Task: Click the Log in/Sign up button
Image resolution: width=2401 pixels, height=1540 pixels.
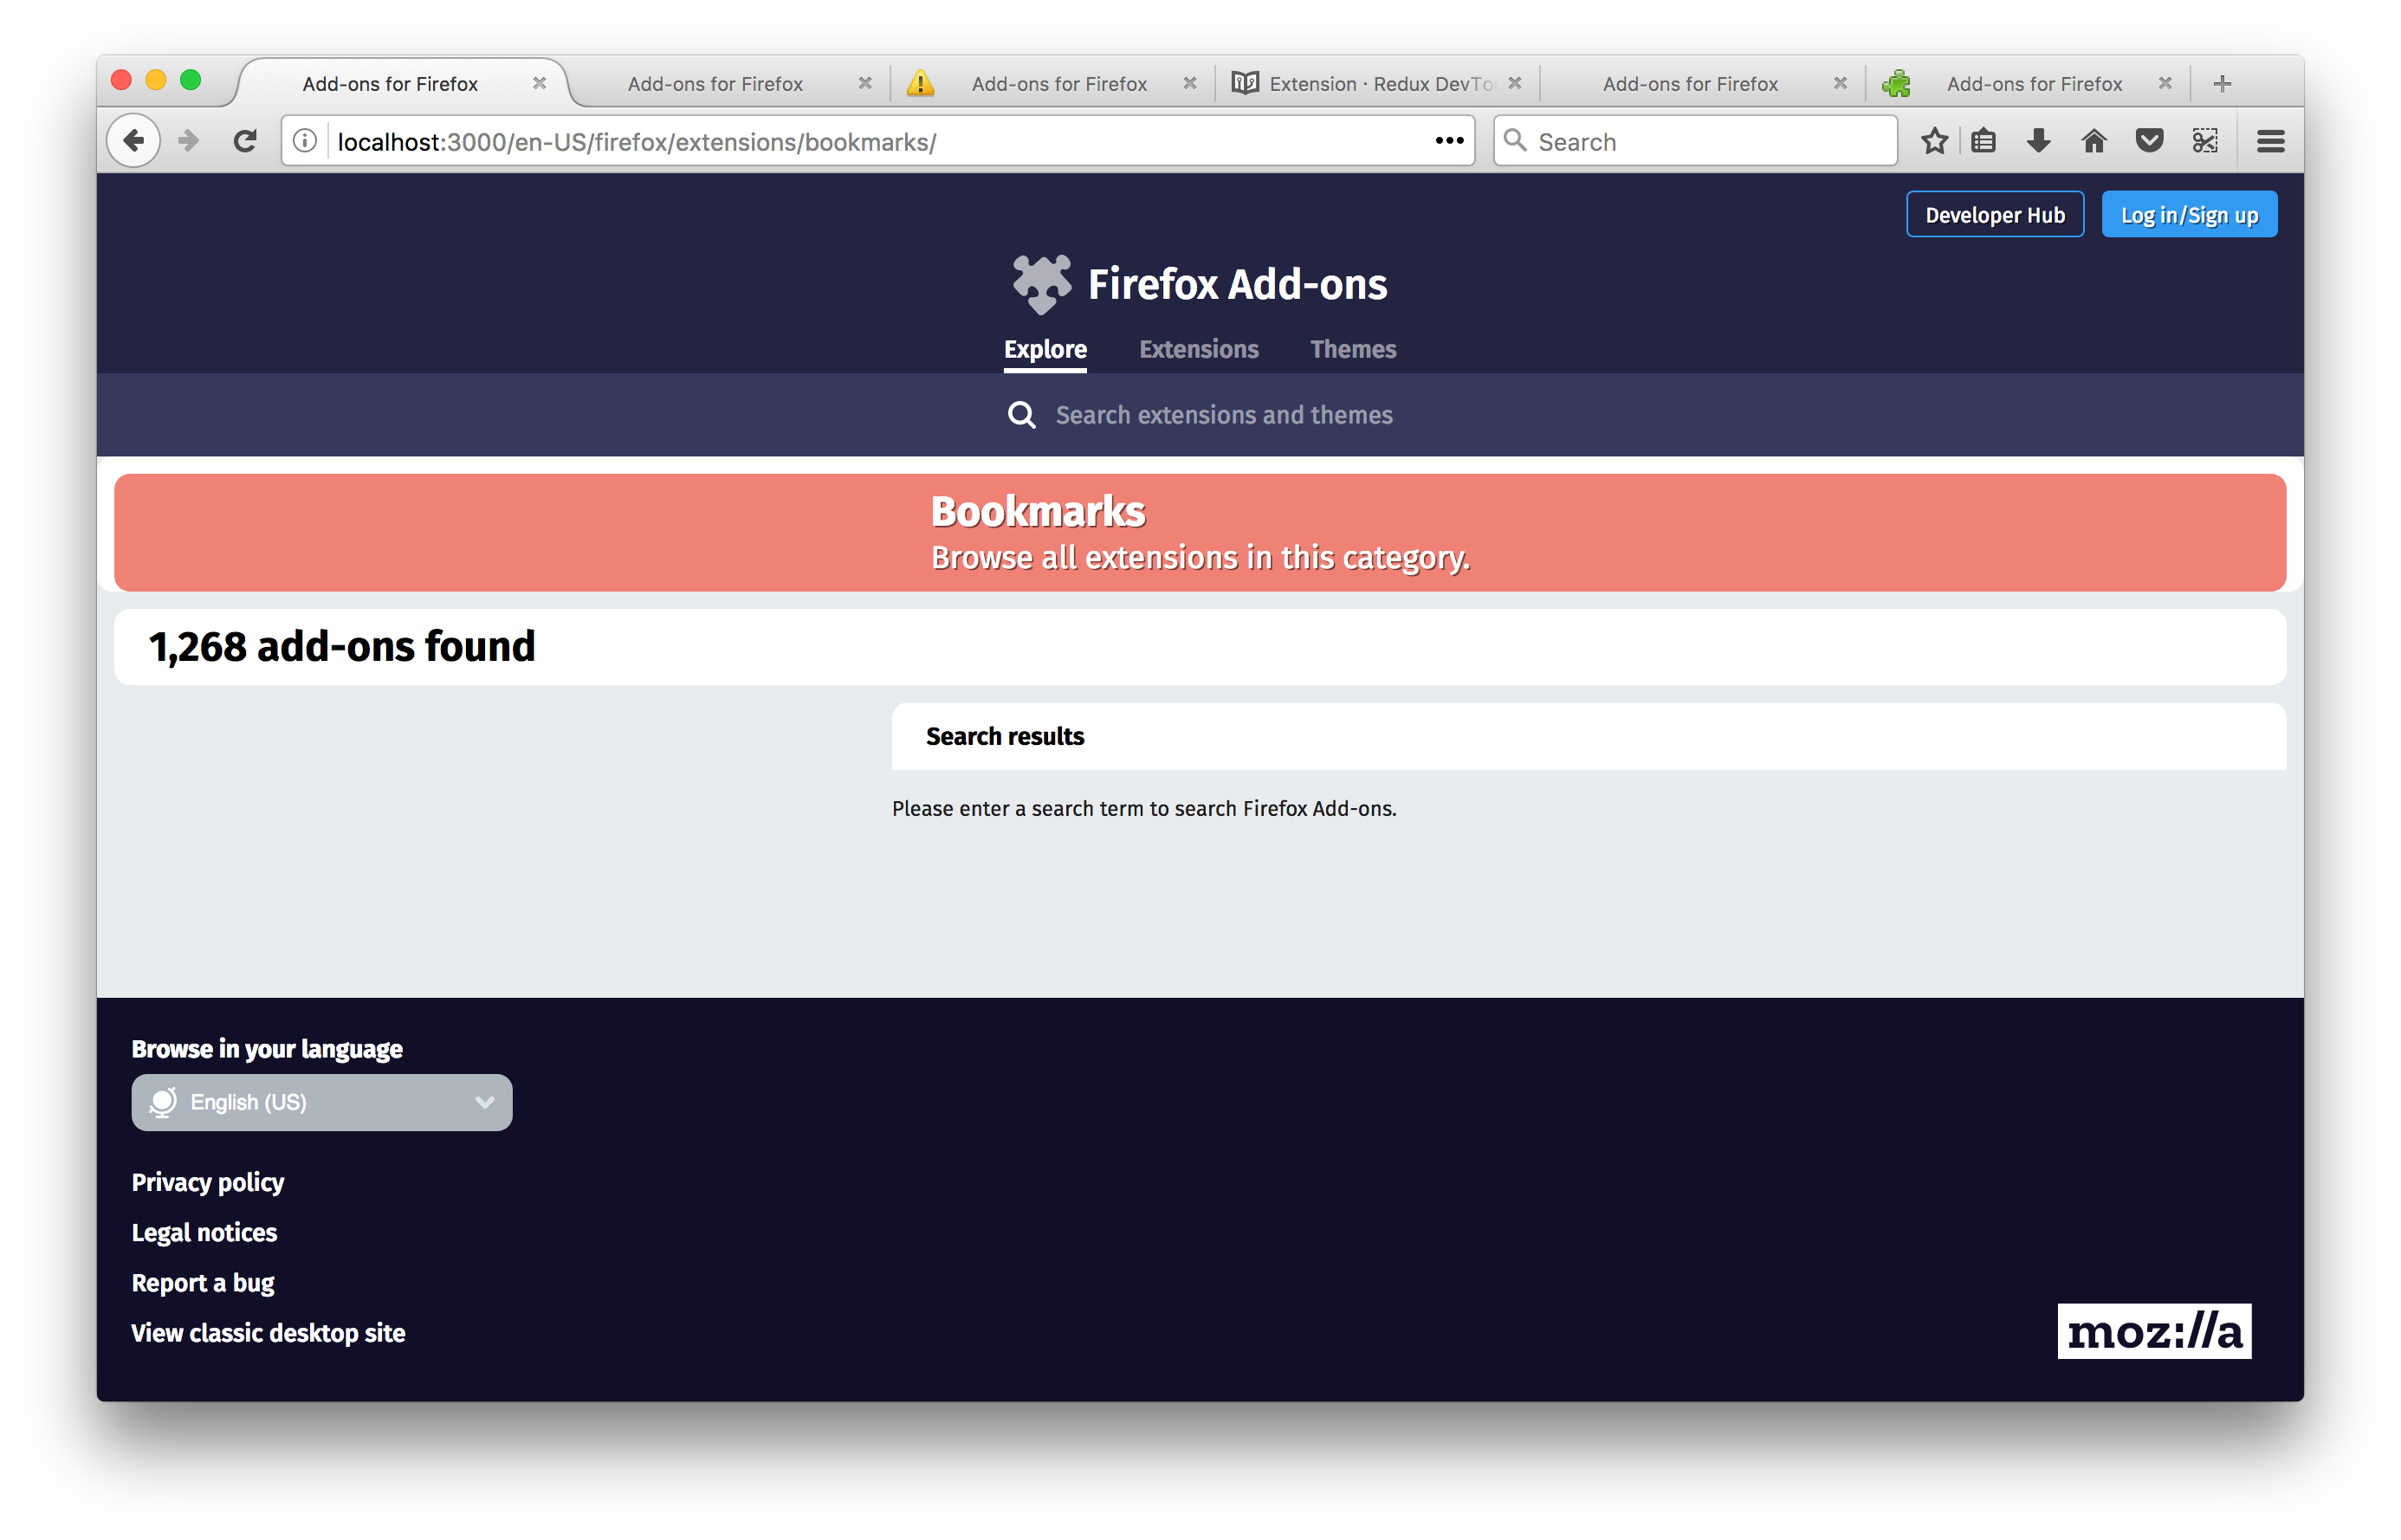Action: point(2188,215)
